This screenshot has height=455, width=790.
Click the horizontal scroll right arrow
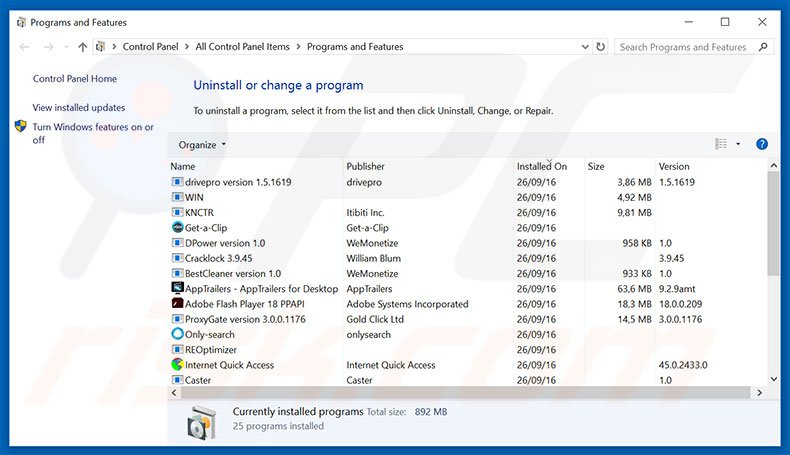click(x=759, y=393)
